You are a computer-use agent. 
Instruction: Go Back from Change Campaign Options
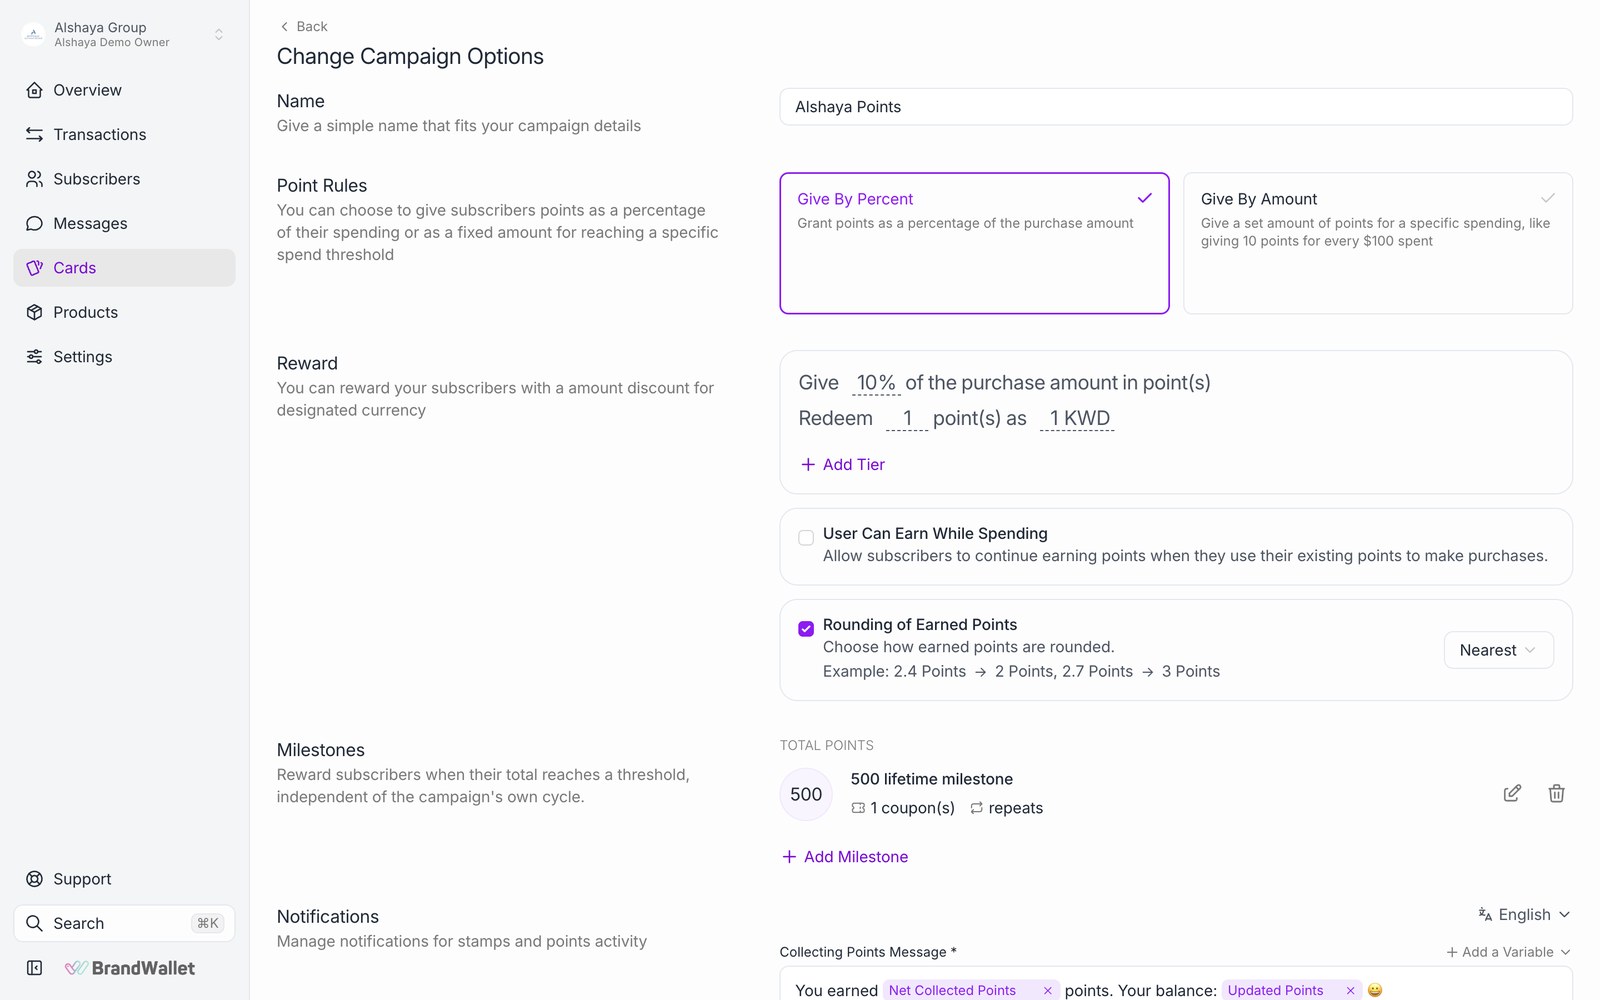pyautogui.click(x=304, y=26)
